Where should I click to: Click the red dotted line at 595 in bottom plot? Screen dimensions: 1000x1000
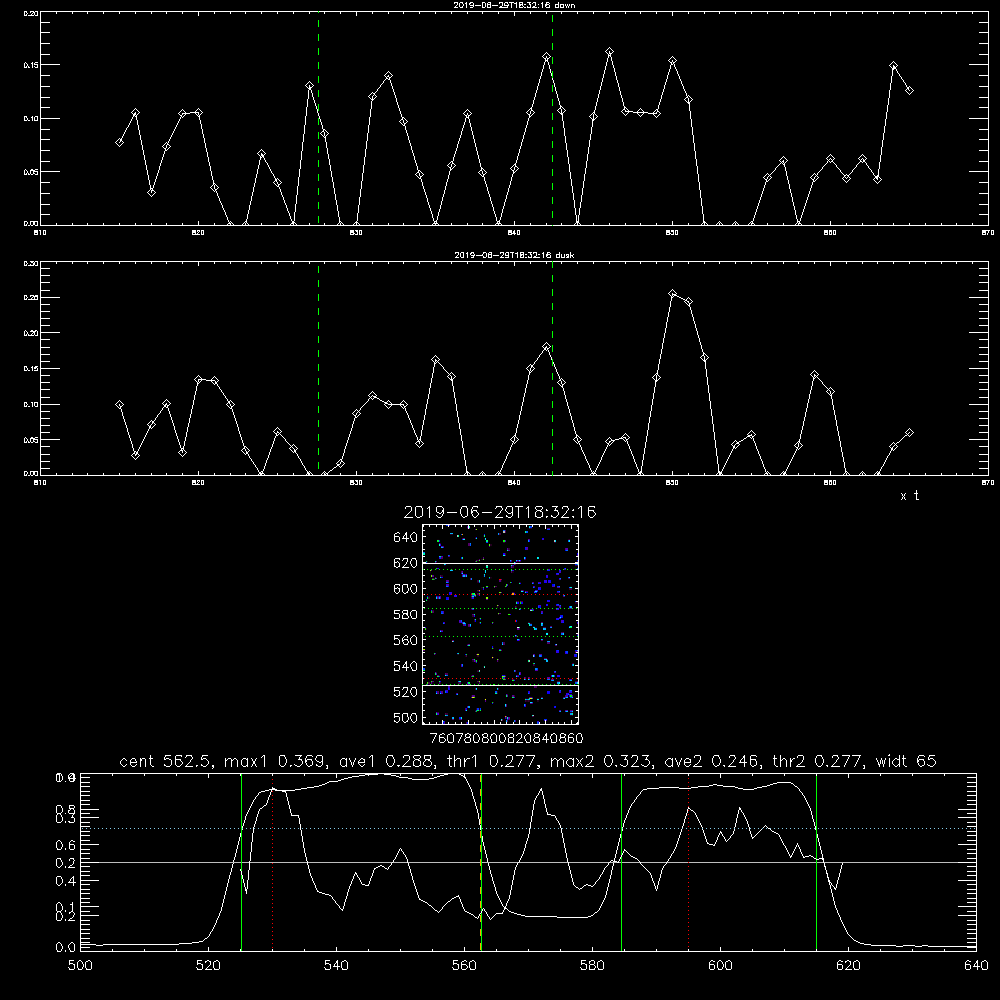point(689,862)
